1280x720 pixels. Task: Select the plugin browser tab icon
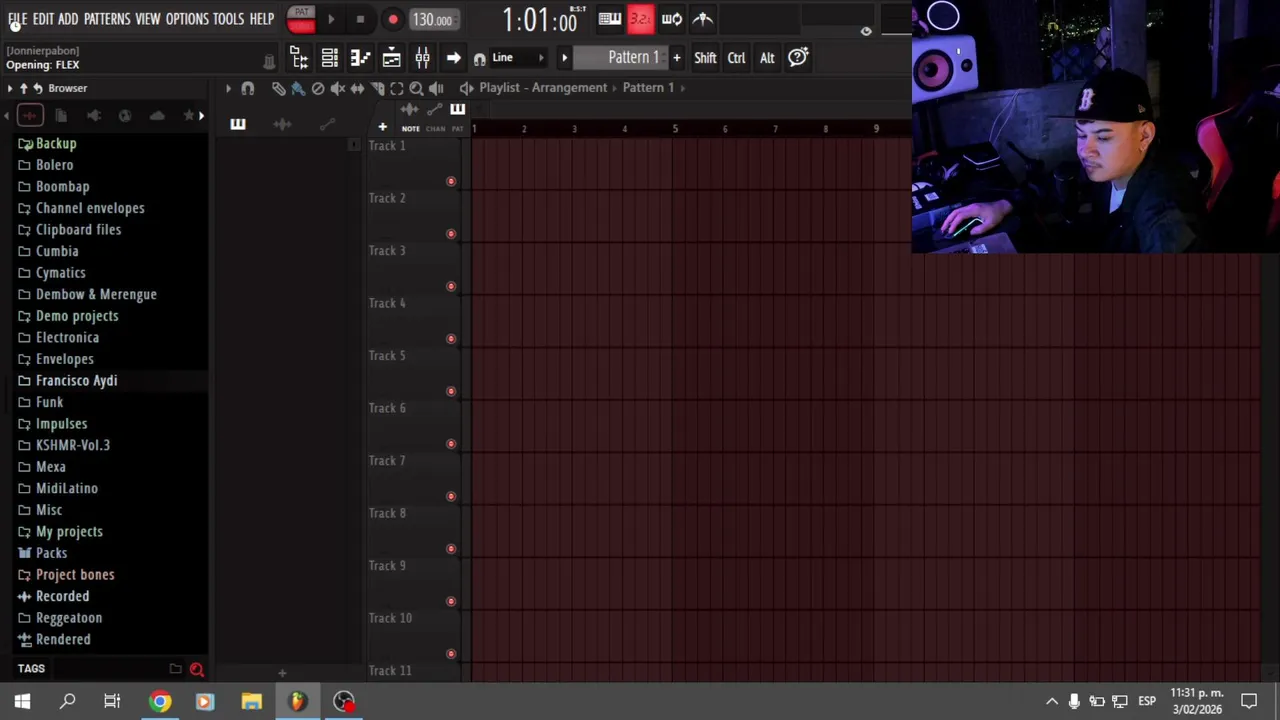(93, 116)
